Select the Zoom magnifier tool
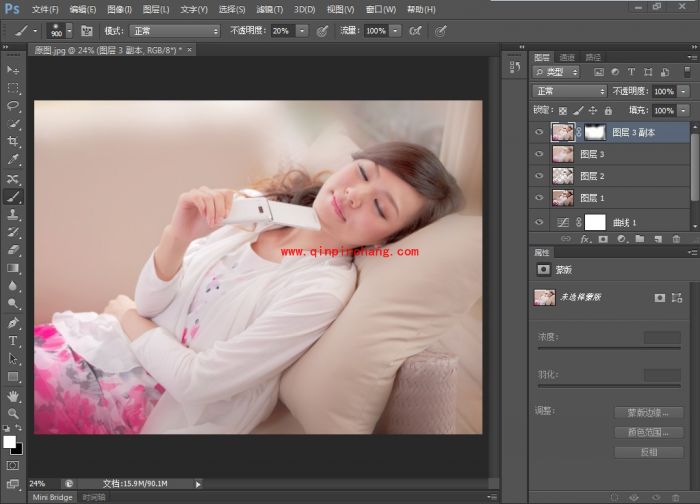The image size is (700, 504). pos(14,412)
